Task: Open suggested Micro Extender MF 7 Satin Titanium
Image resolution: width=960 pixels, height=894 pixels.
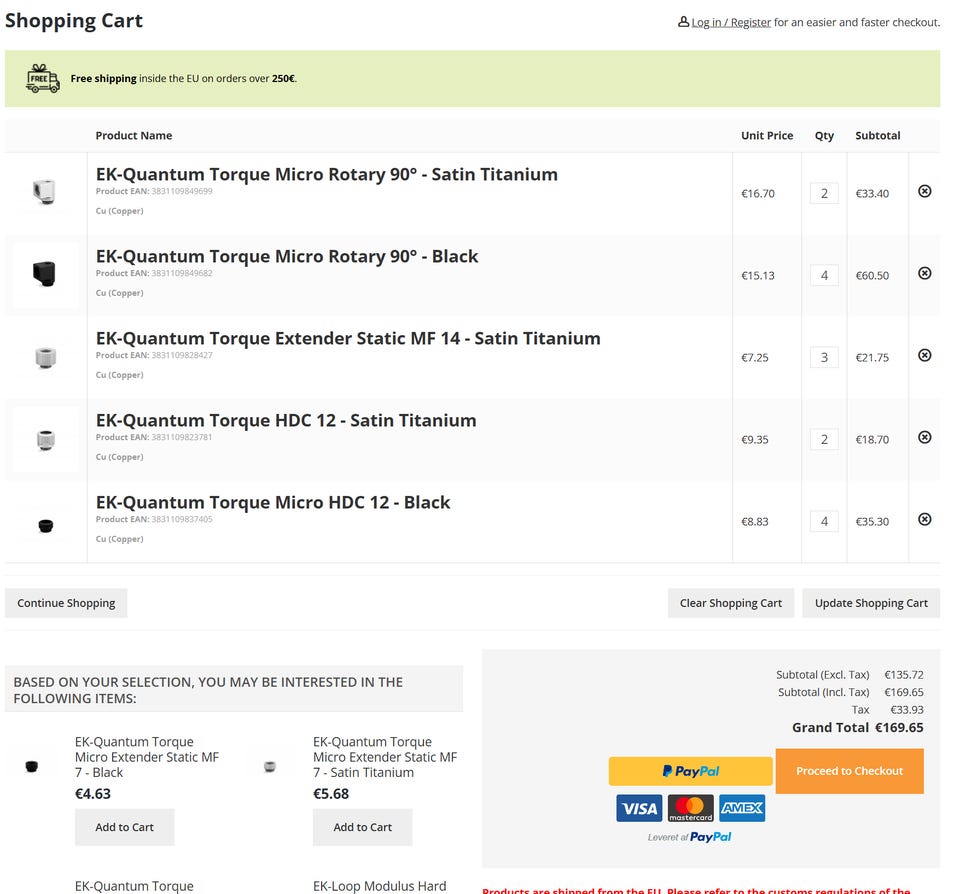Action: (384, 757)
